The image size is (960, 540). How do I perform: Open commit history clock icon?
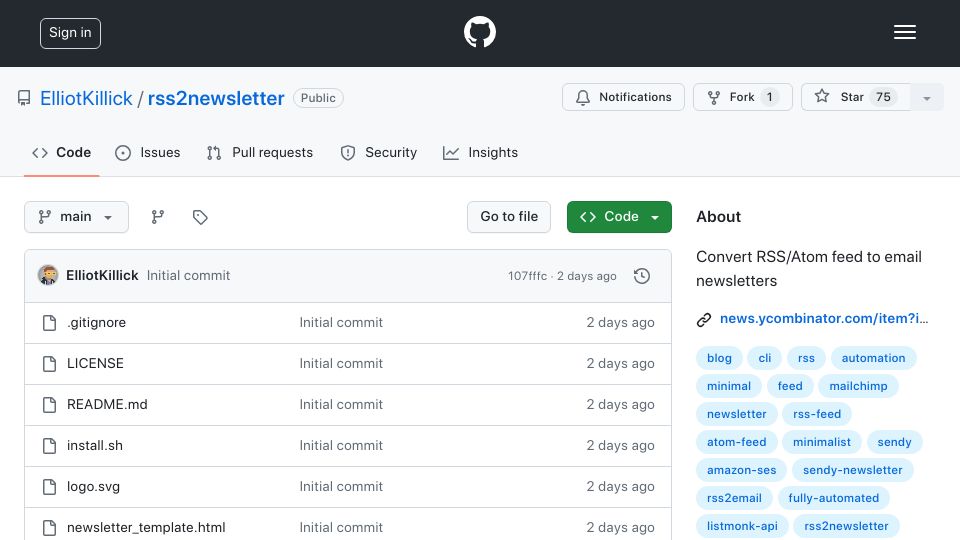[642, 276]
